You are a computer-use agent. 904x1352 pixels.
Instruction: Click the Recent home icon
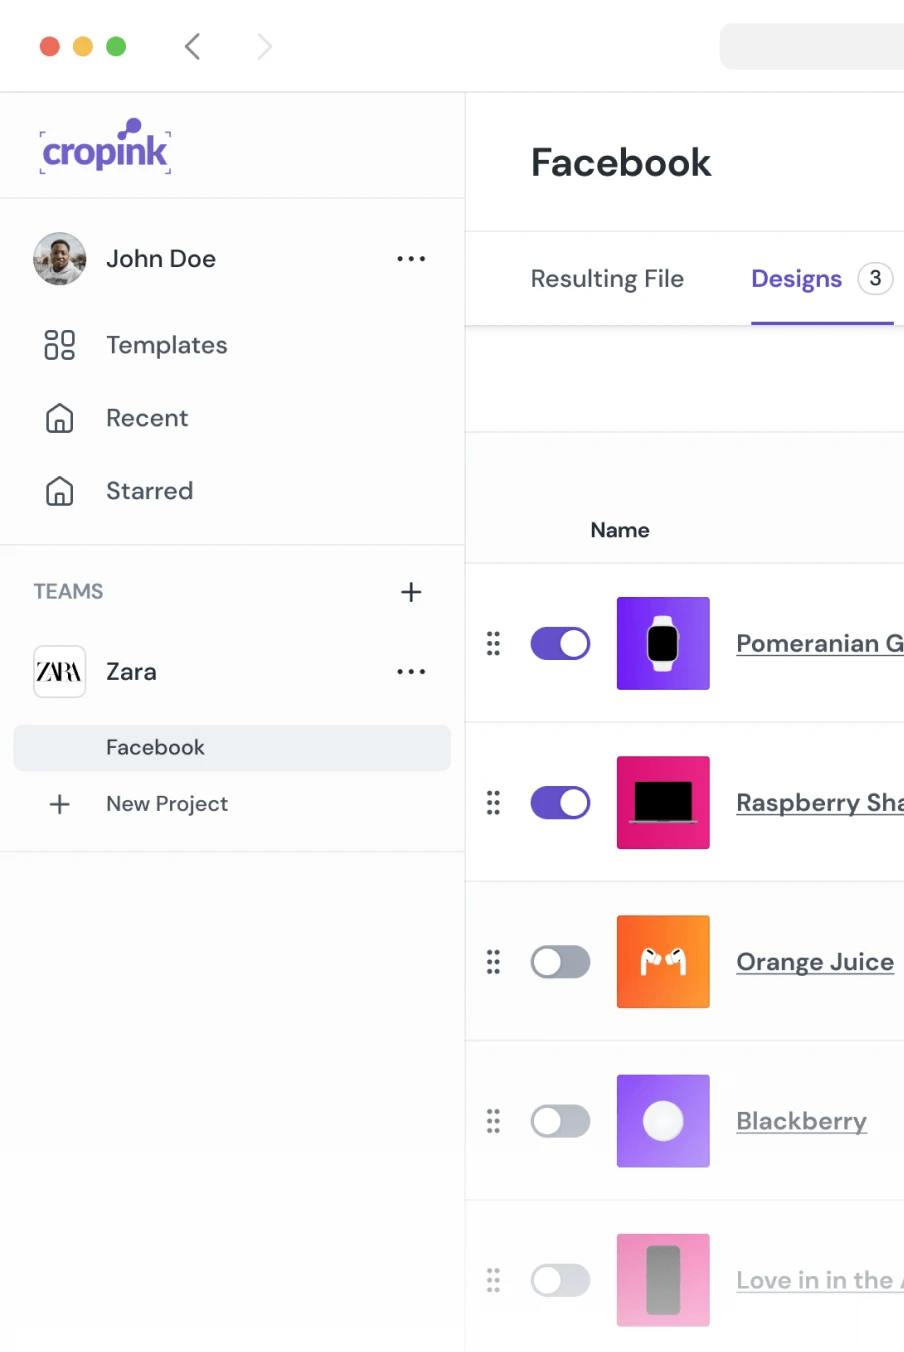[60, 418]
